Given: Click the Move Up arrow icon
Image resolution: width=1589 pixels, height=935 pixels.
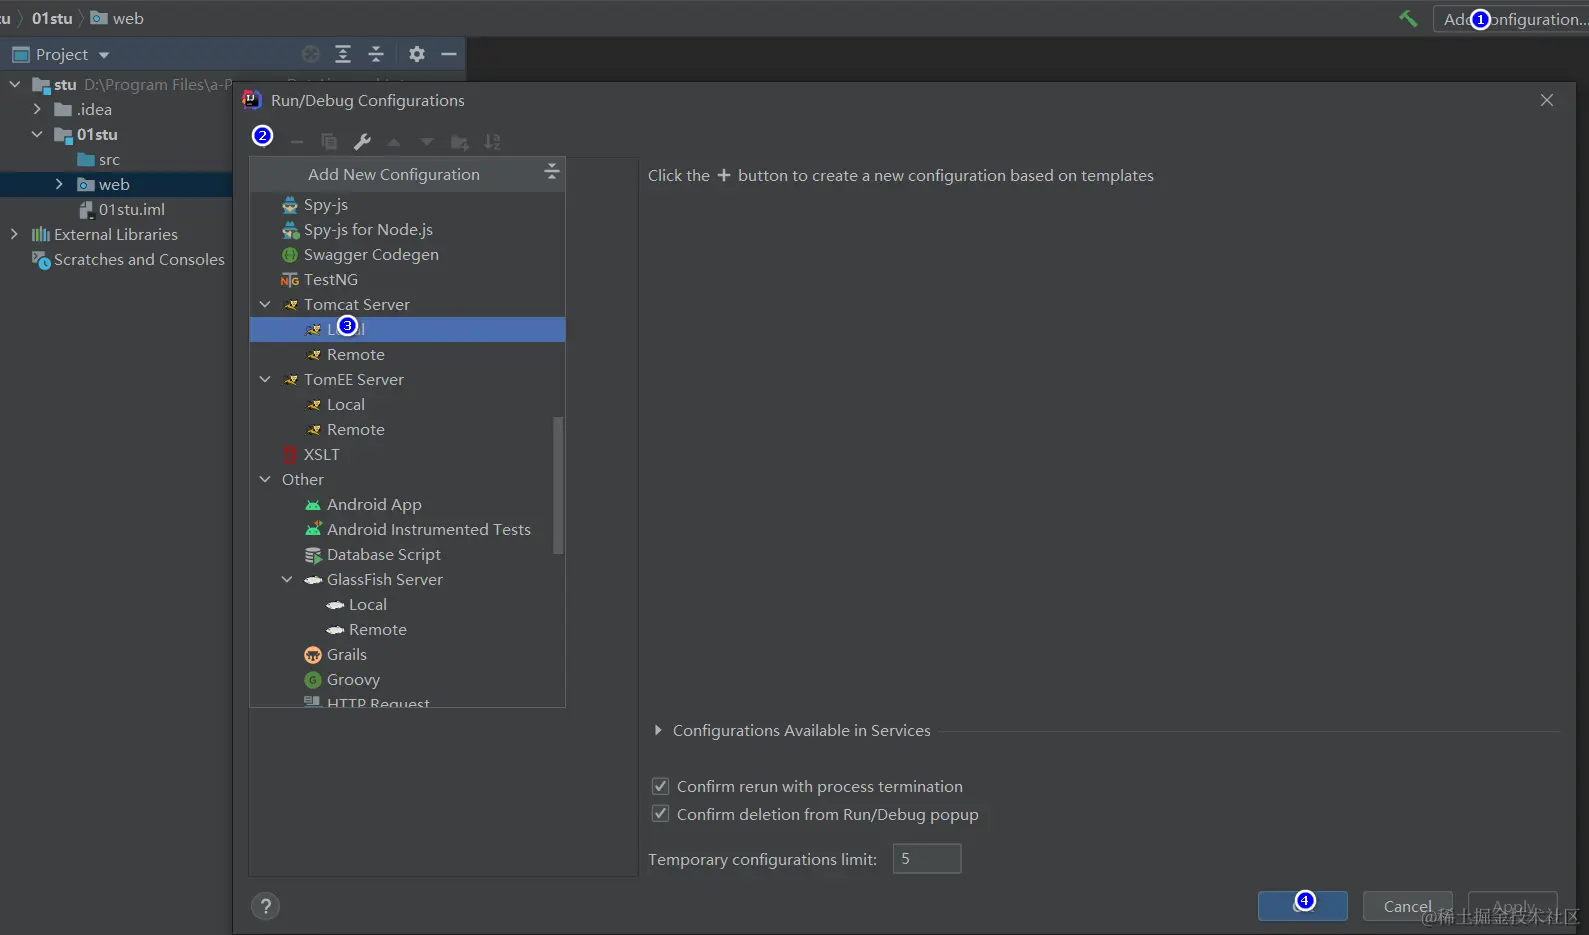Looking at the screenshot, I should 394,142.
